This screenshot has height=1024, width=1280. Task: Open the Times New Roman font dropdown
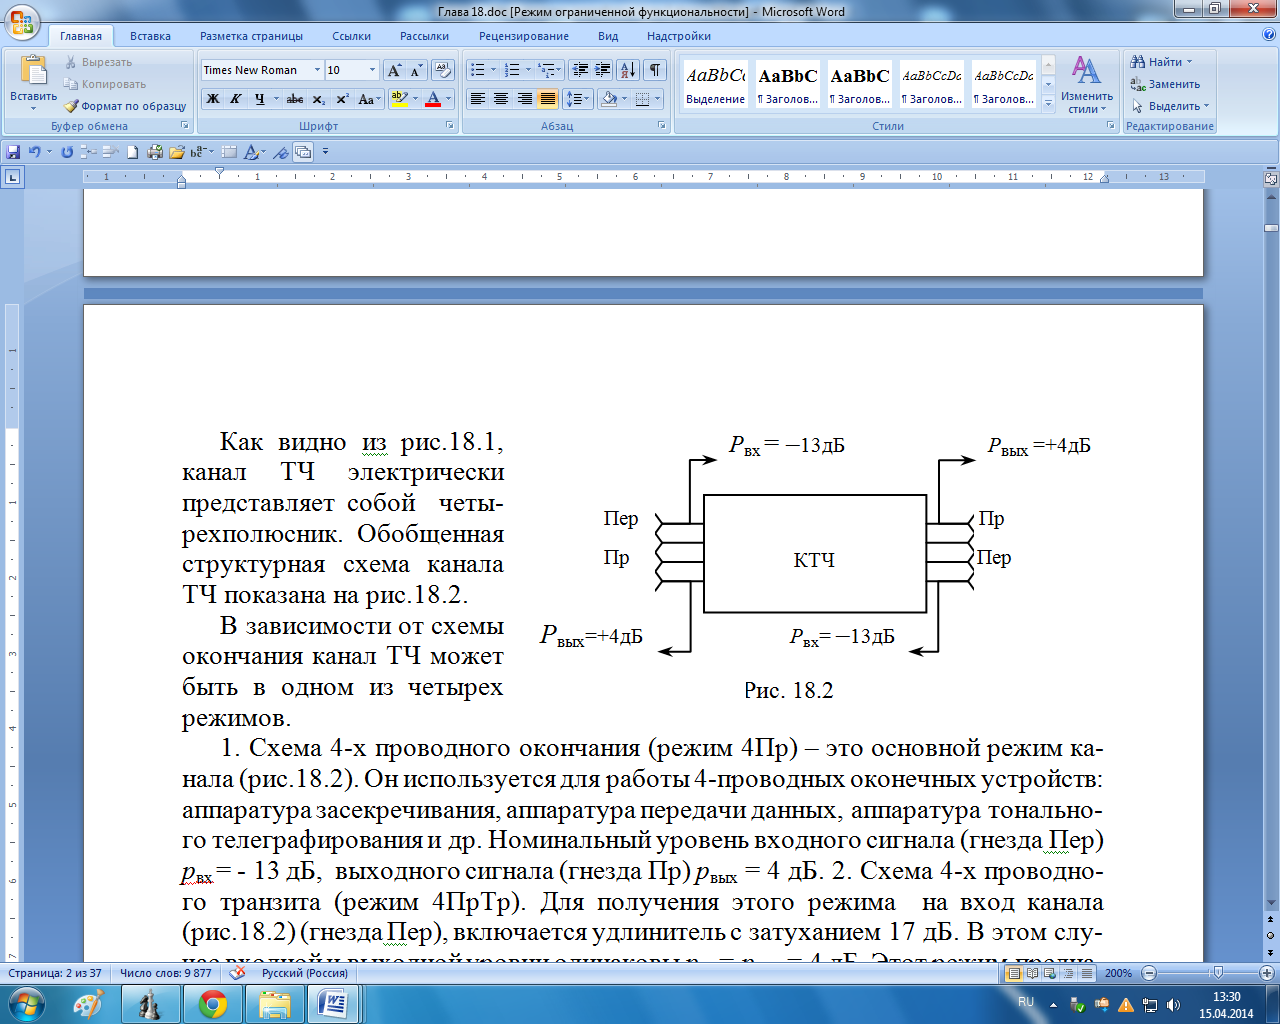[317, 70]
